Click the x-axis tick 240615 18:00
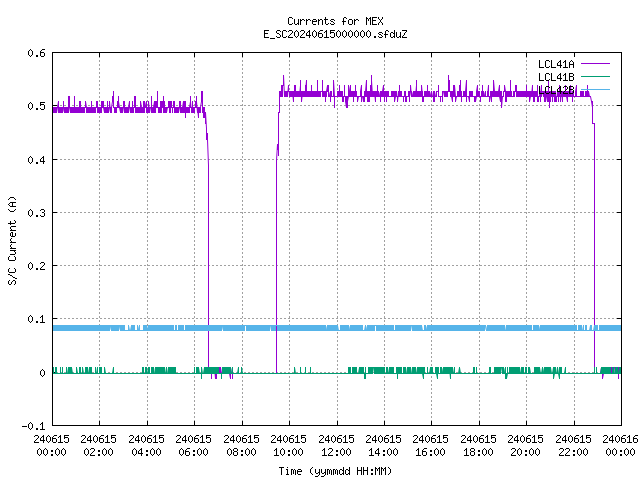Image resolution: width=640 pixels, height=480 pixels. (478, 445)
